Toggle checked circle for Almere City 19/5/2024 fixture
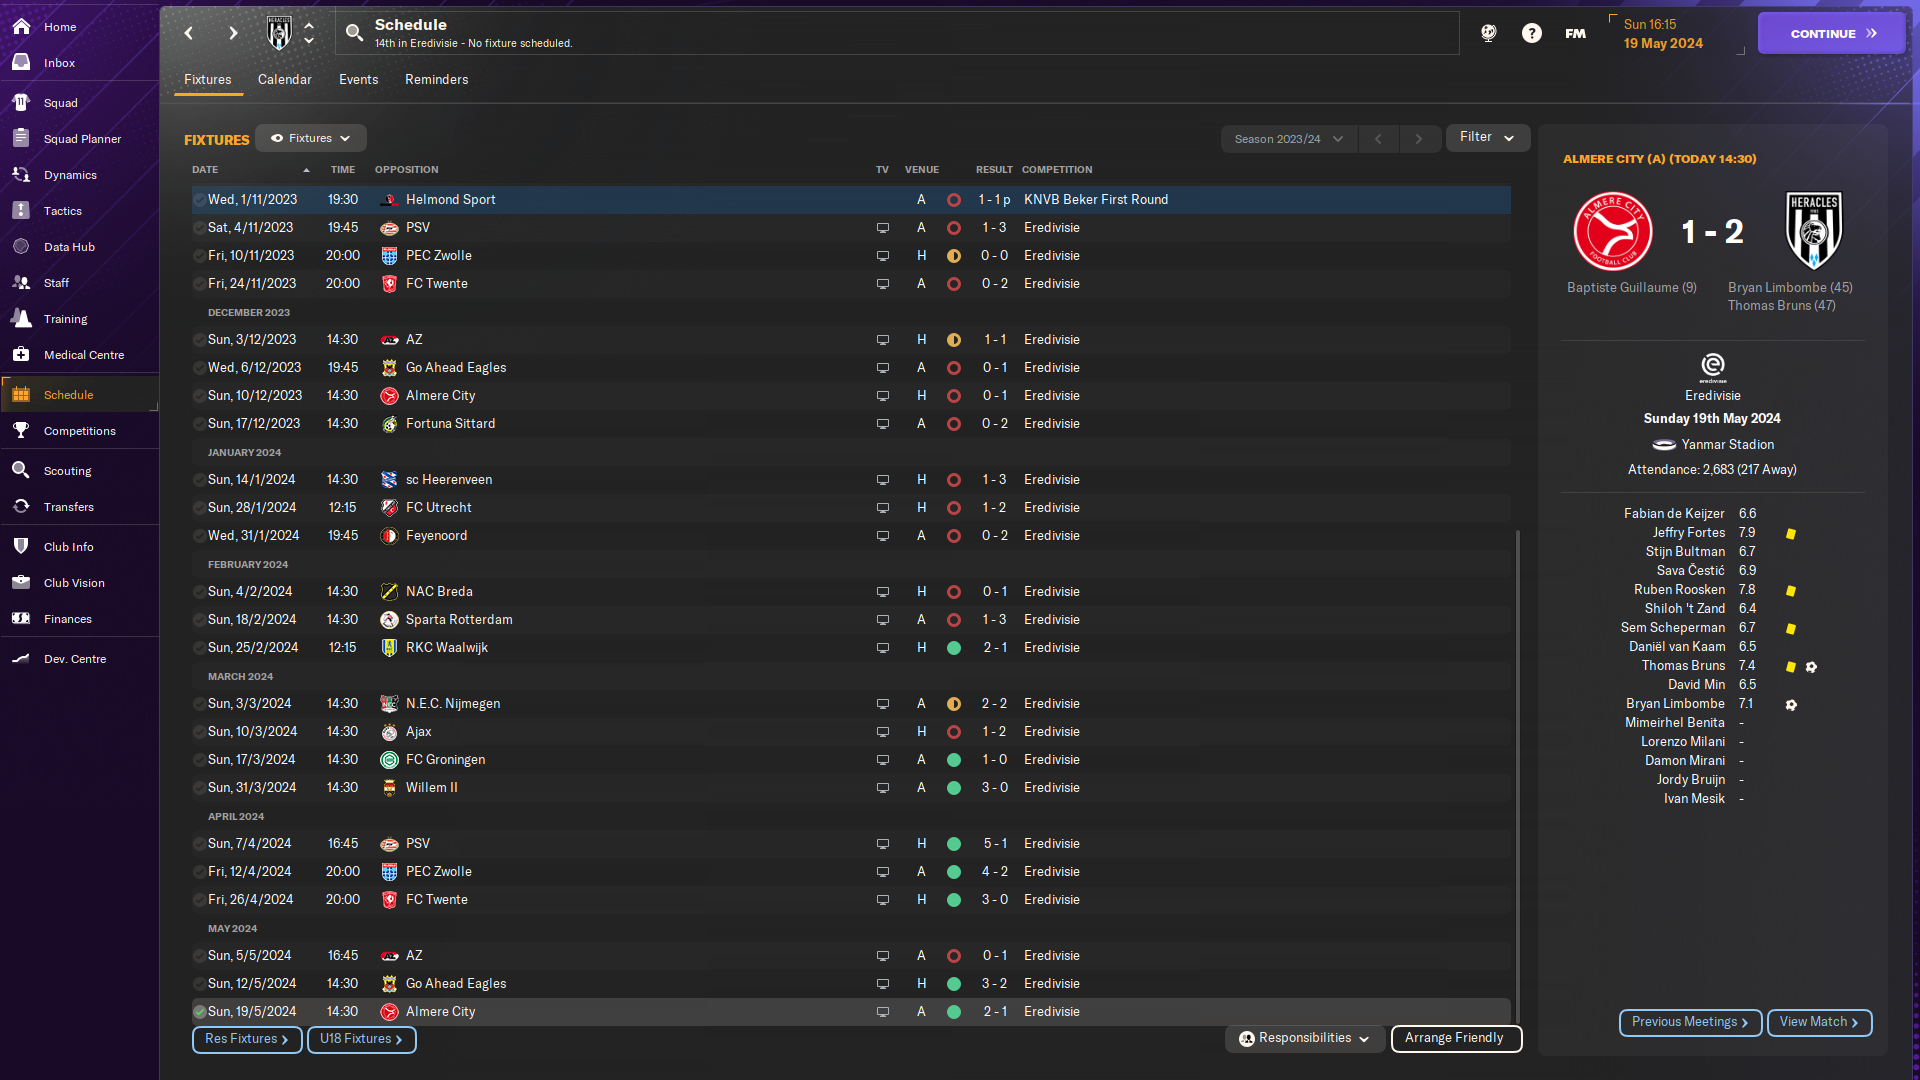1920x1080 pixels. 199,1012
